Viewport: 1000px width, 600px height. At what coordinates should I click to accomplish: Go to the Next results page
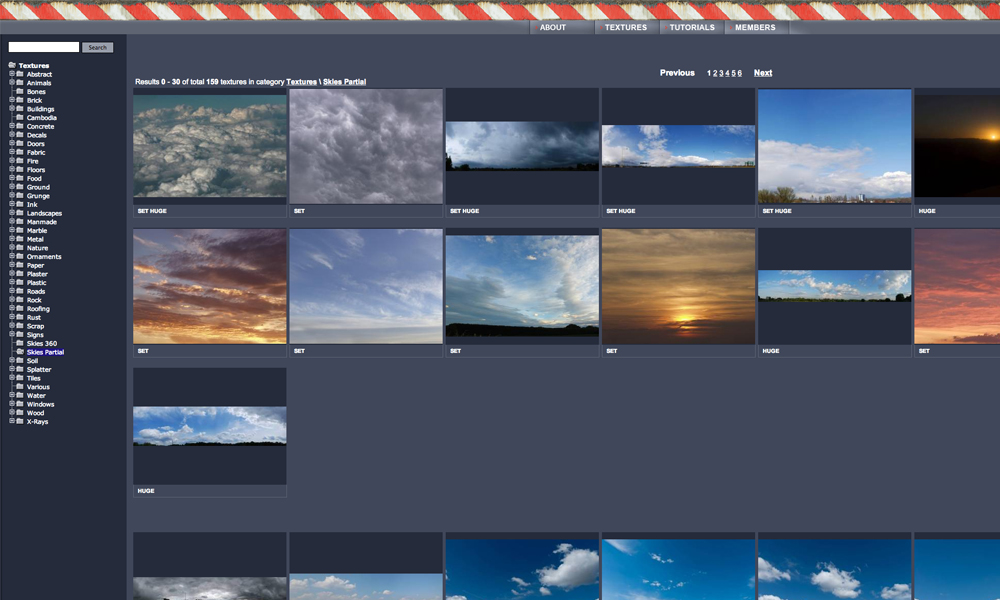pyautogui.click(x=763, y=73)
